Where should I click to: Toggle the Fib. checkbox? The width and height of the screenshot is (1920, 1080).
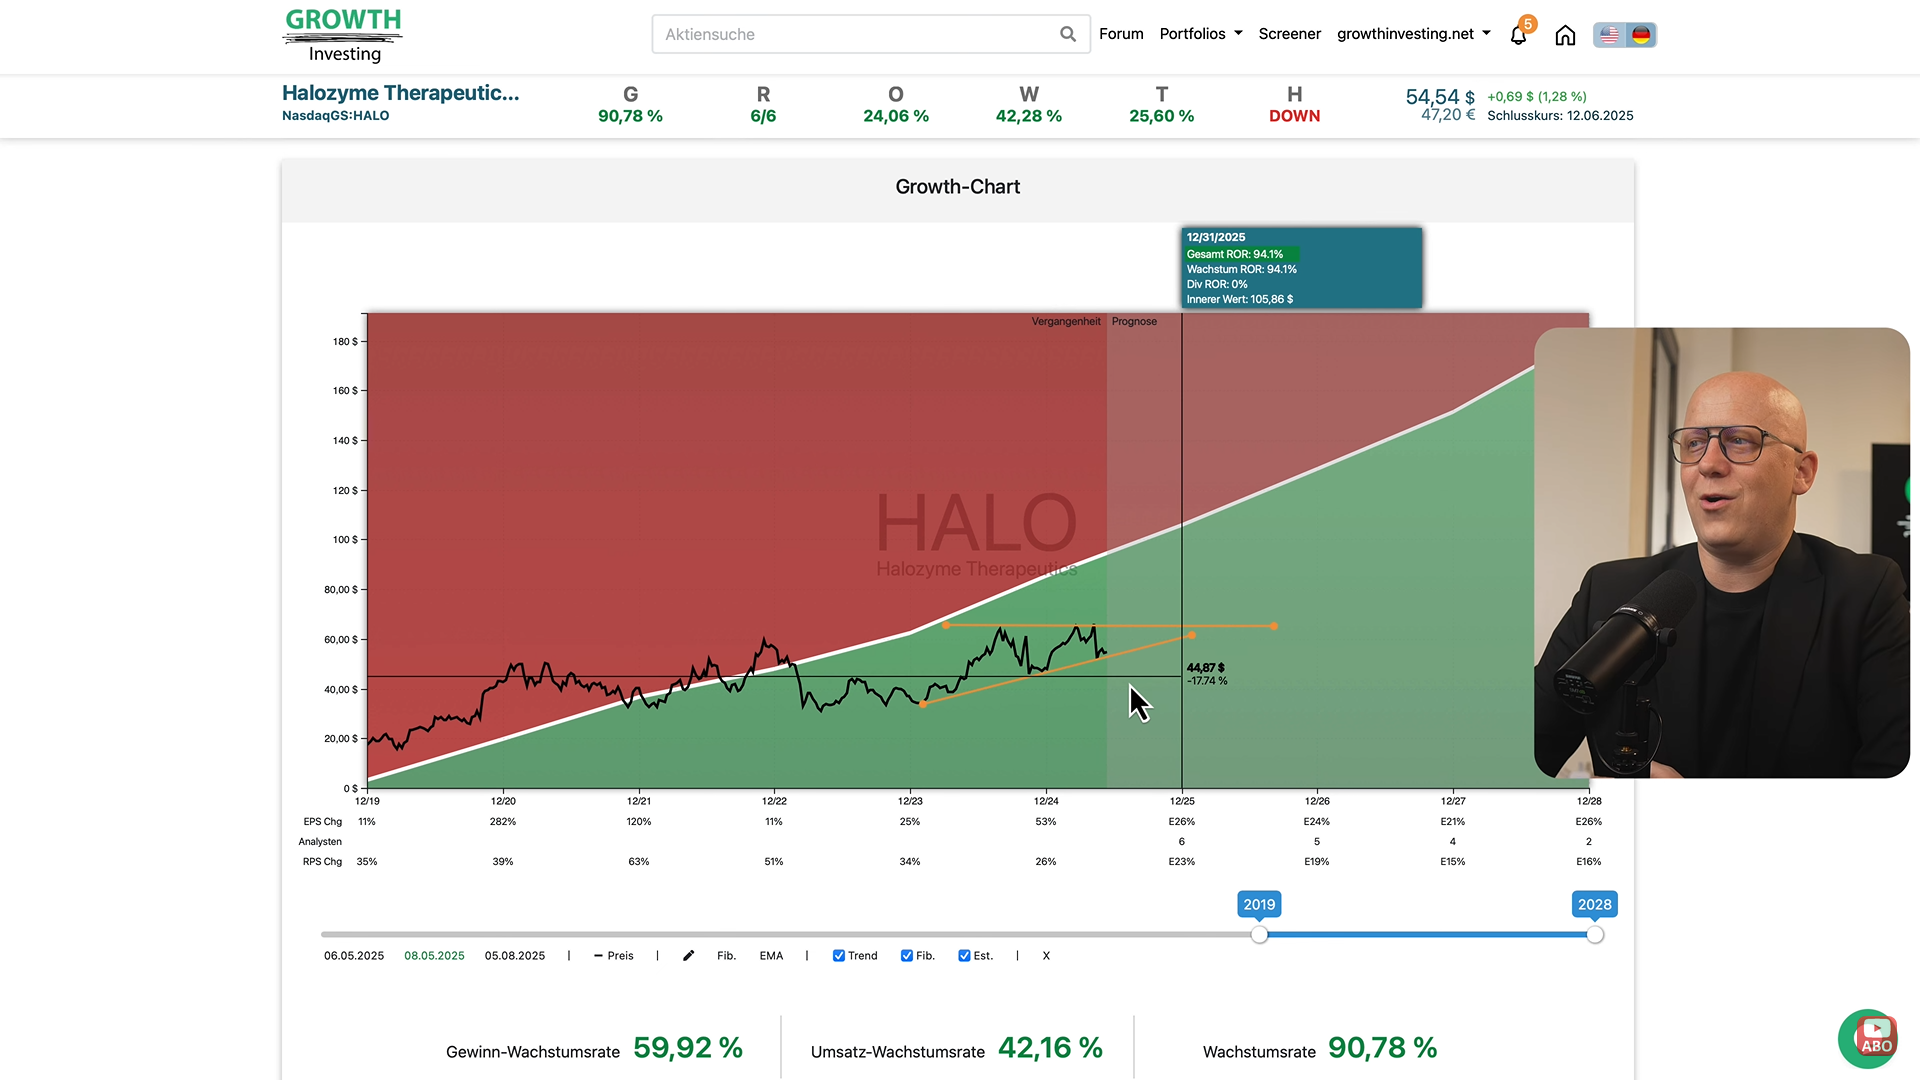click(x=906, y=956)
